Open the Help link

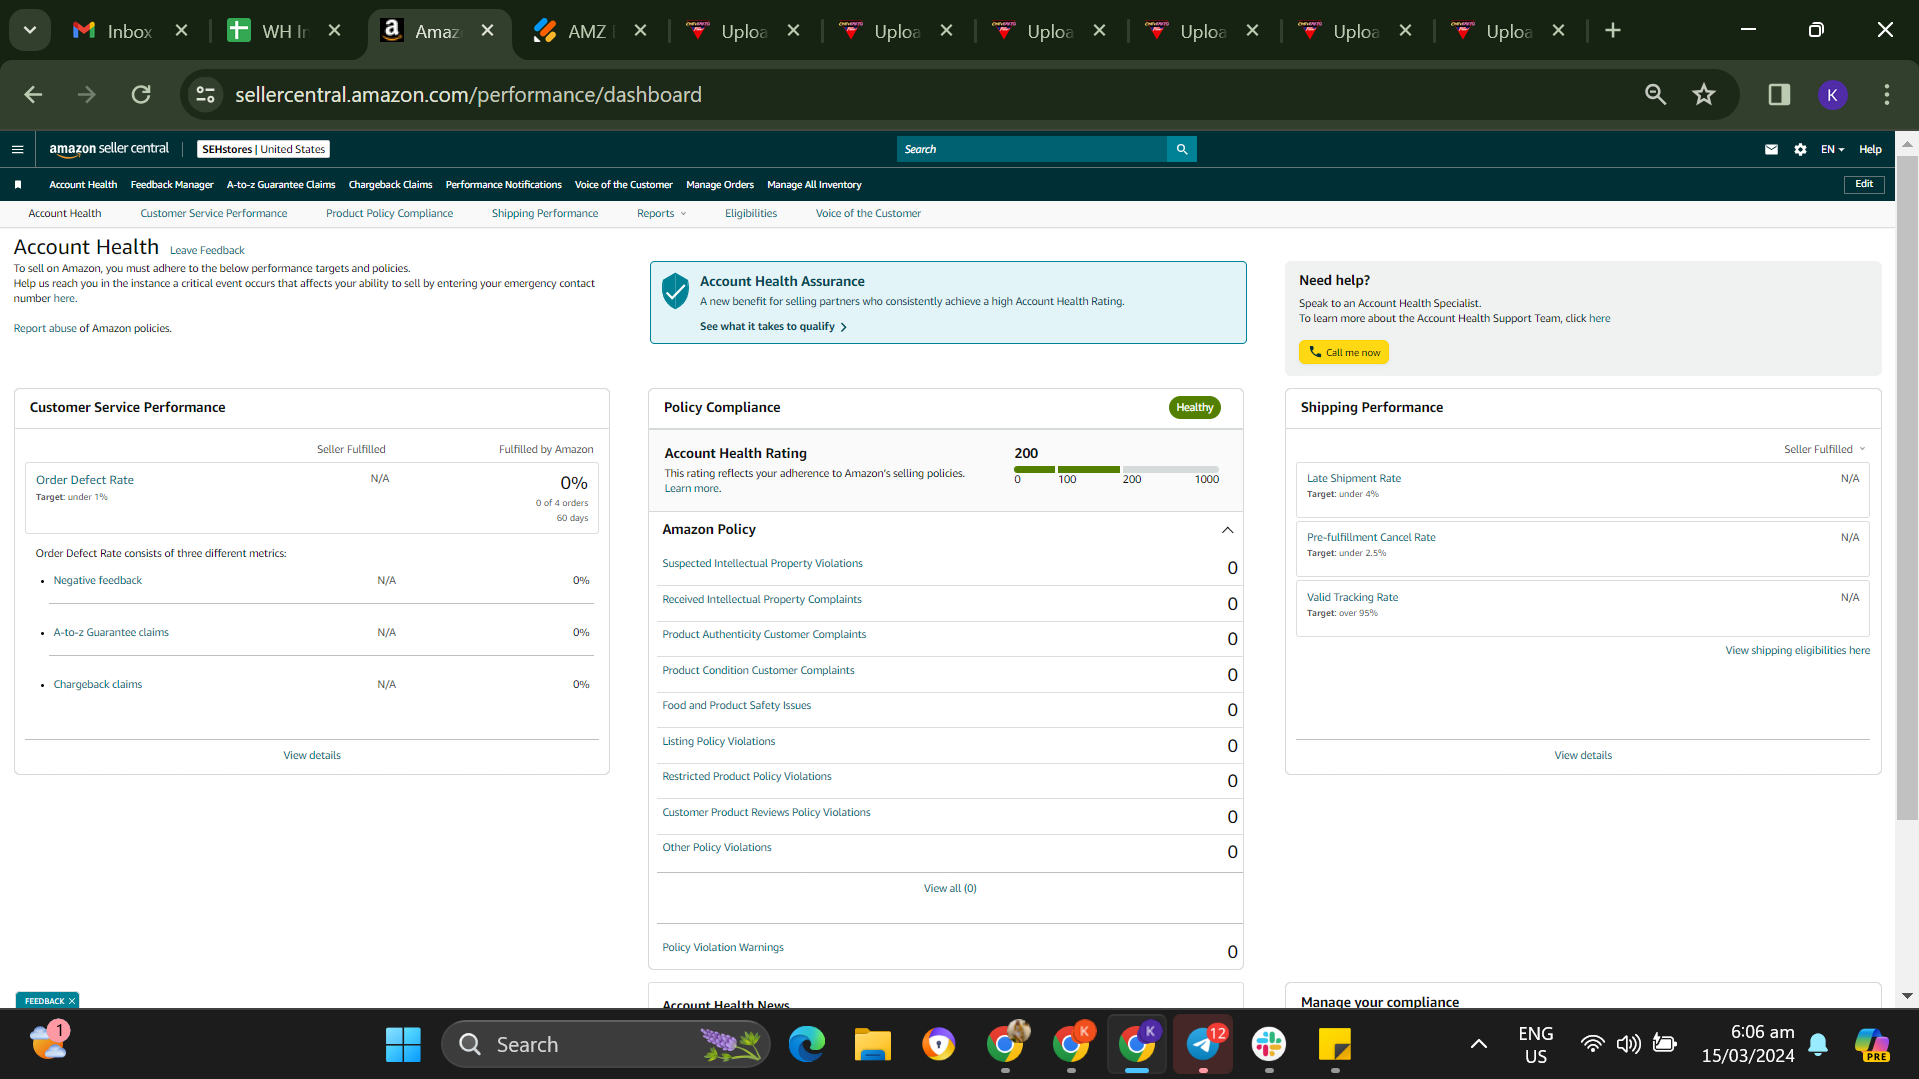(x=1870, y=149)
